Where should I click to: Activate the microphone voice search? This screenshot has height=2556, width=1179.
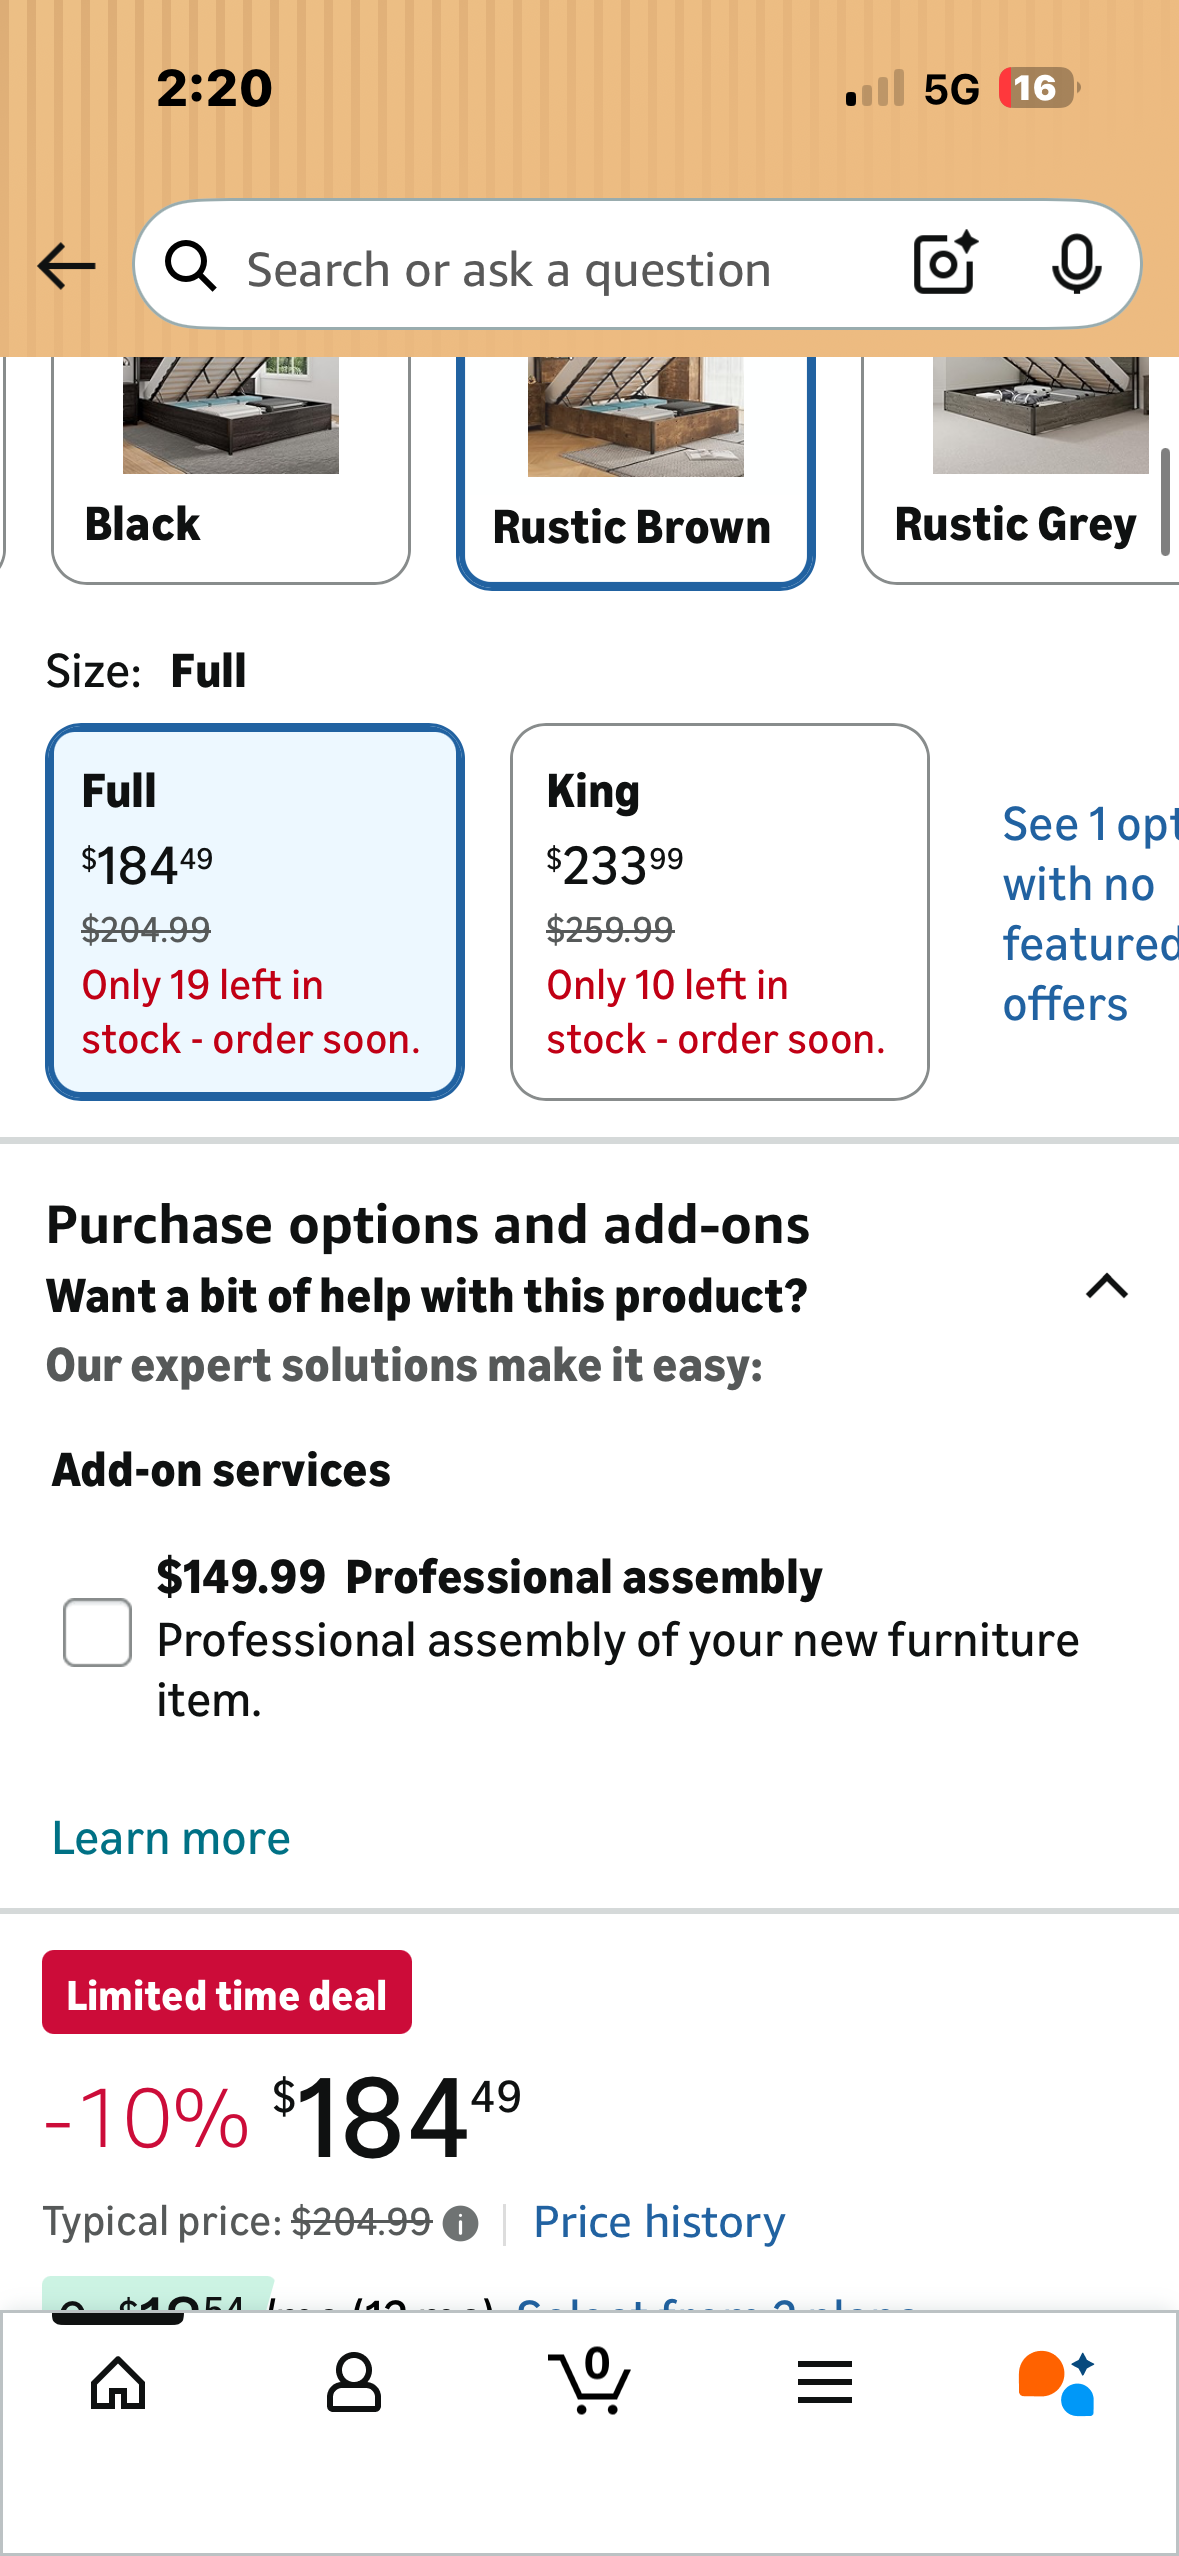1075,266
